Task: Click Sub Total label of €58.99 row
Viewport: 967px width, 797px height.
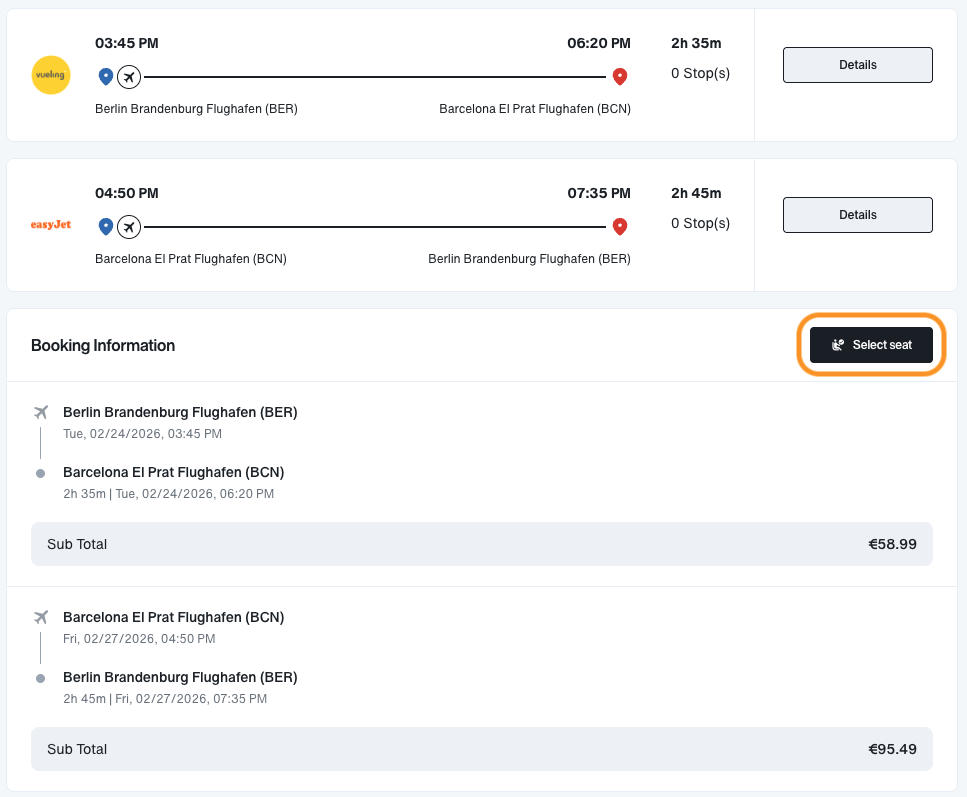Action: click(x=77, y=544)
